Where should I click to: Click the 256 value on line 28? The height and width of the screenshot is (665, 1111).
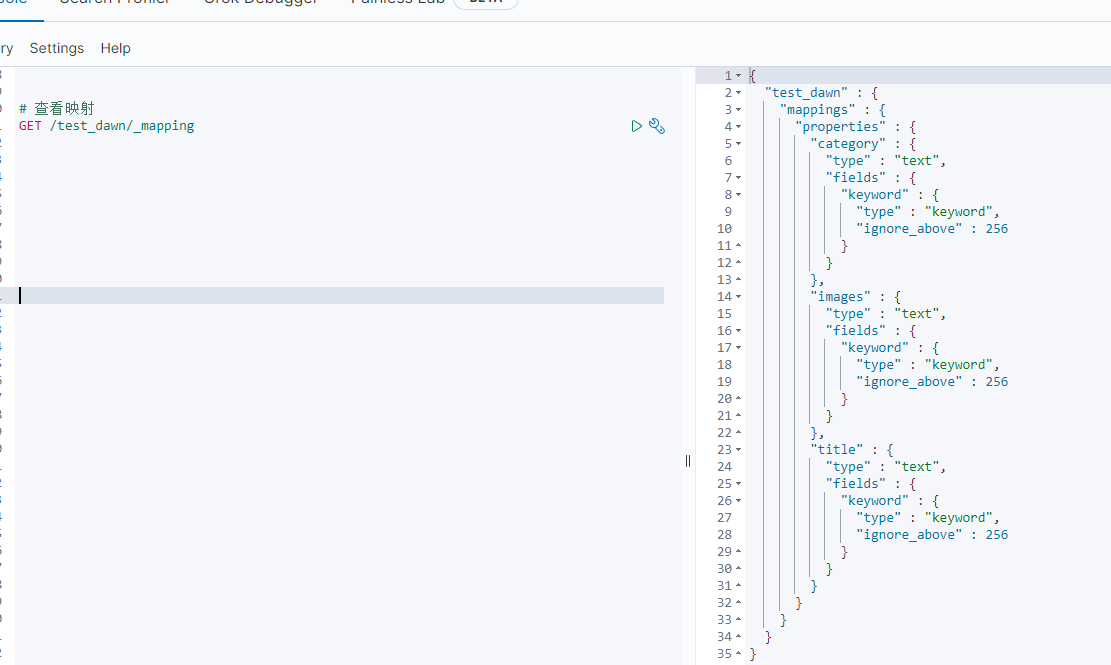(x=997, y=535)
